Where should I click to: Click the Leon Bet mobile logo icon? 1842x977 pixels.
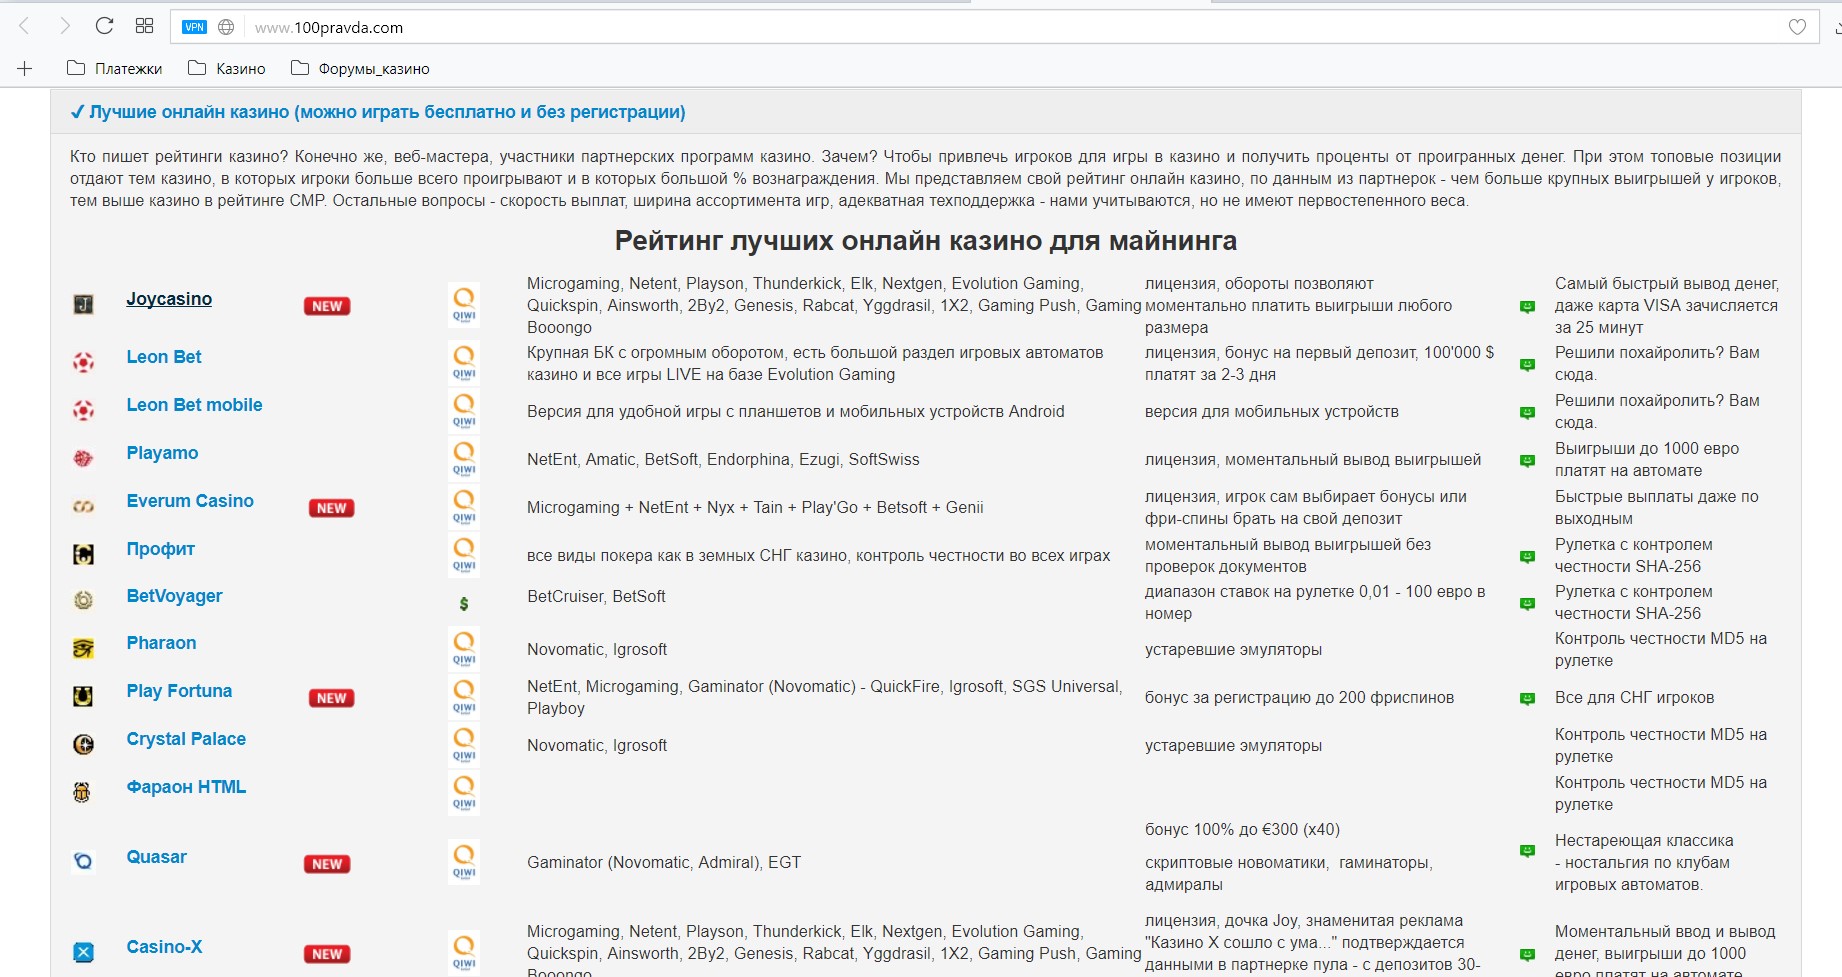pos(84,410)
